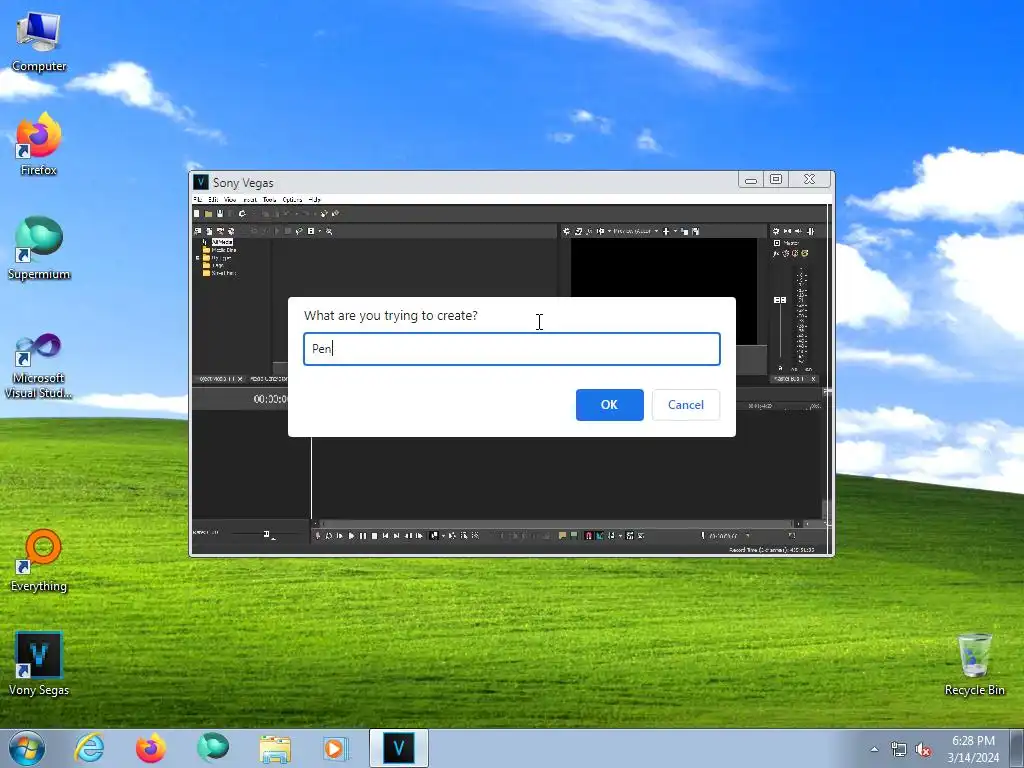Viewport: 1024px width, 768px height.
Task: Copy preview snapshot to clipboard icon
Action: pyautogui.click(x=684, y=231)
